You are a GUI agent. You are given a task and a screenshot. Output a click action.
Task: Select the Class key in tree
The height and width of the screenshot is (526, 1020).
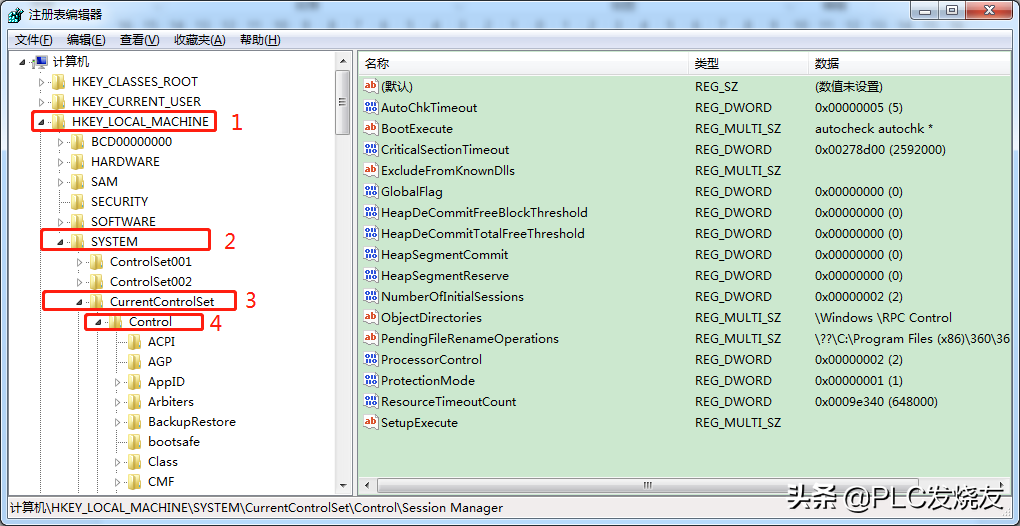coord(163,462)
